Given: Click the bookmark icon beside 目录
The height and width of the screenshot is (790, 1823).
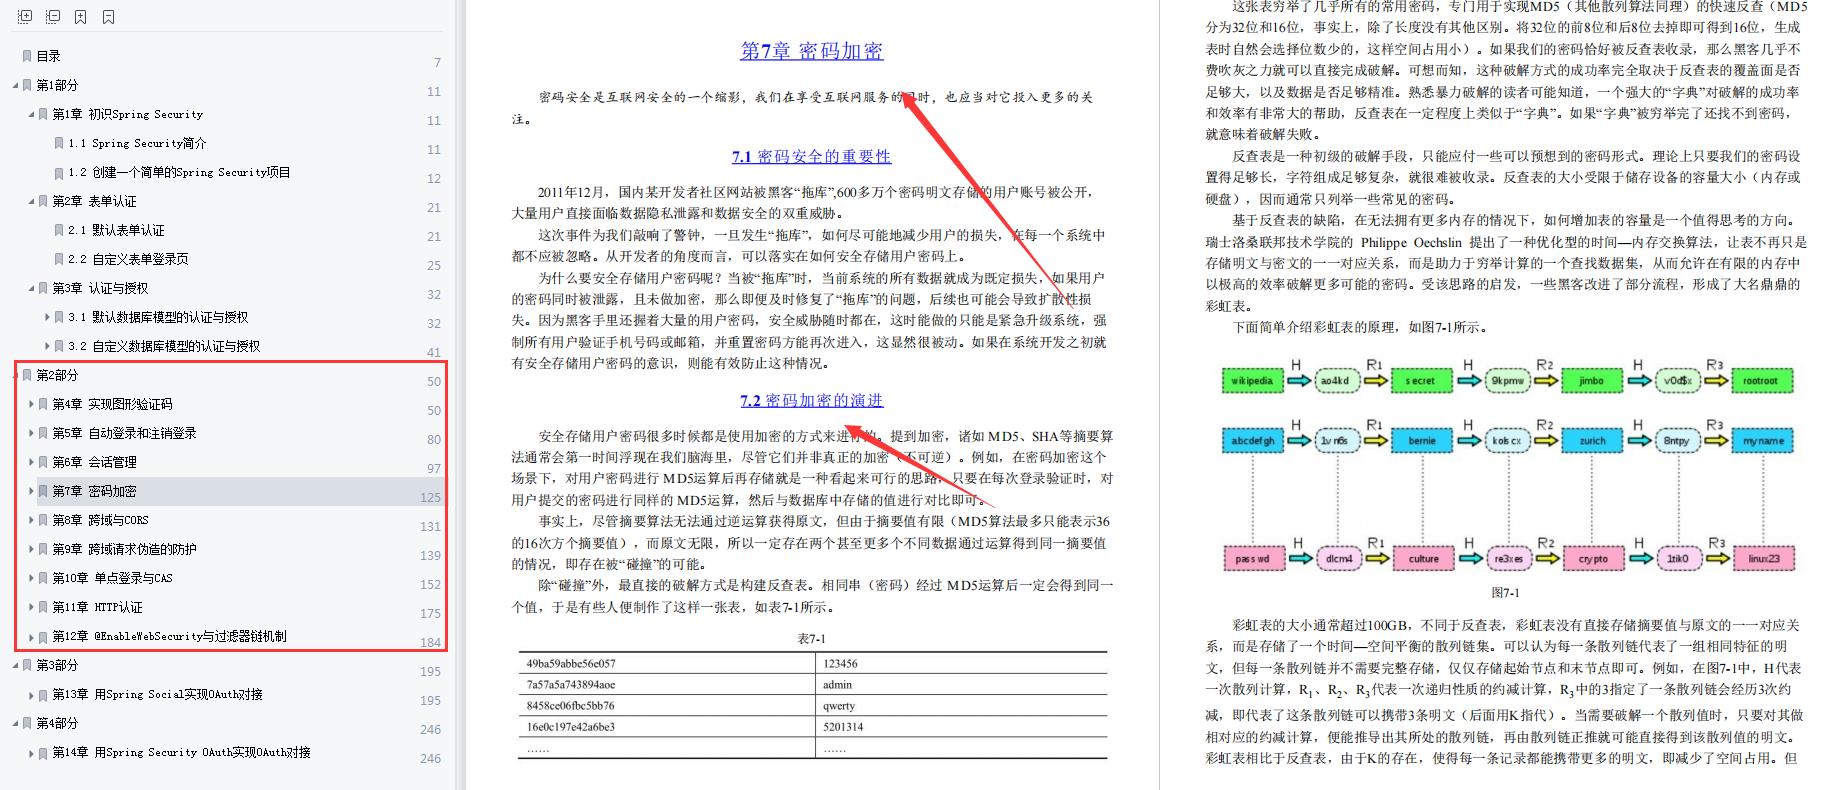Looking at the screenshot, I should tap(27, 56).
